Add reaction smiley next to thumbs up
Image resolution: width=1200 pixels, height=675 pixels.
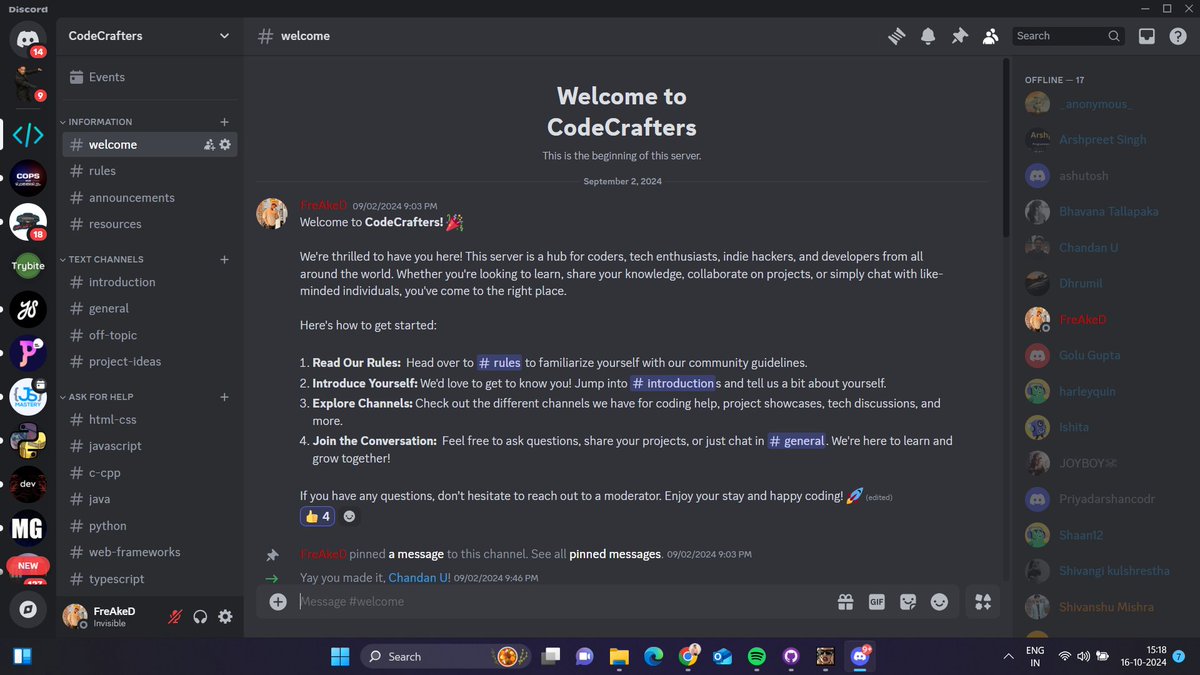[x=349, y=516]
